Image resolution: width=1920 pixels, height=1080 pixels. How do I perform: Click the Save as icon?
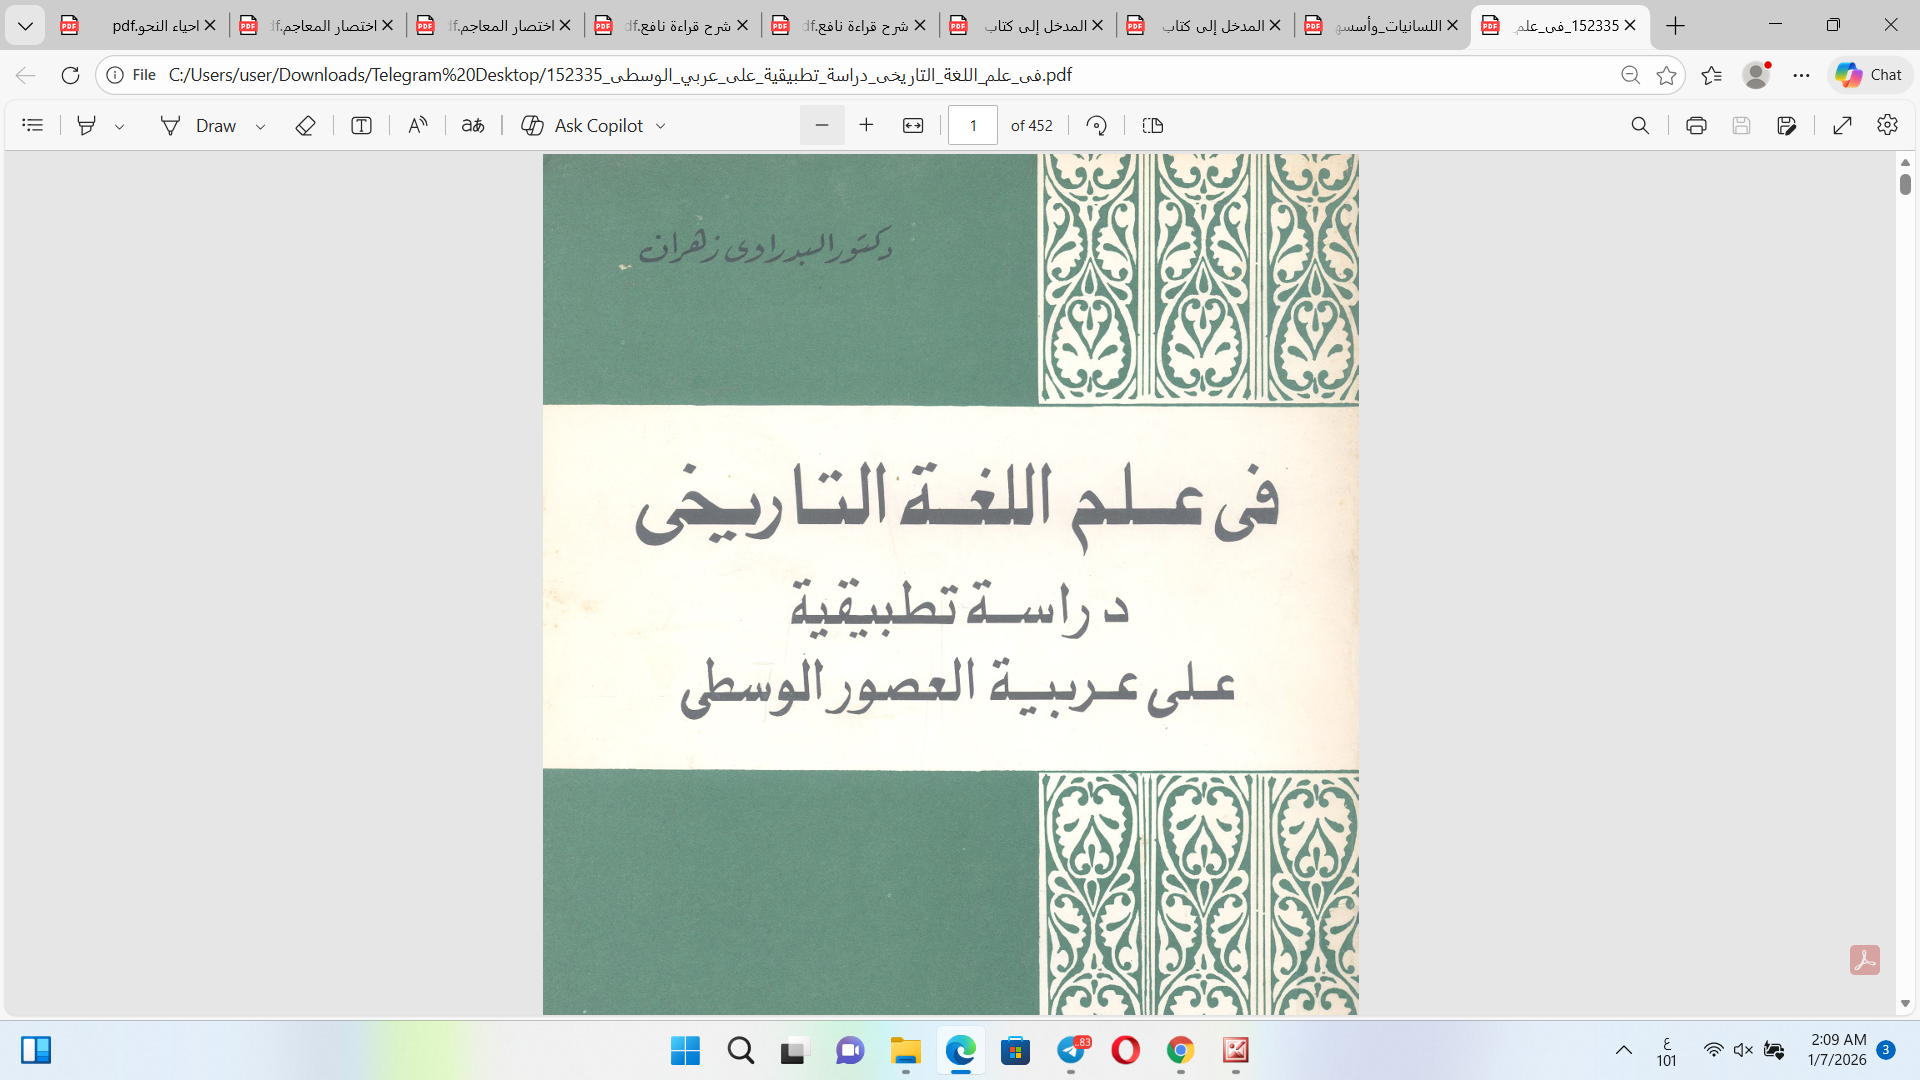(1787, 125)
